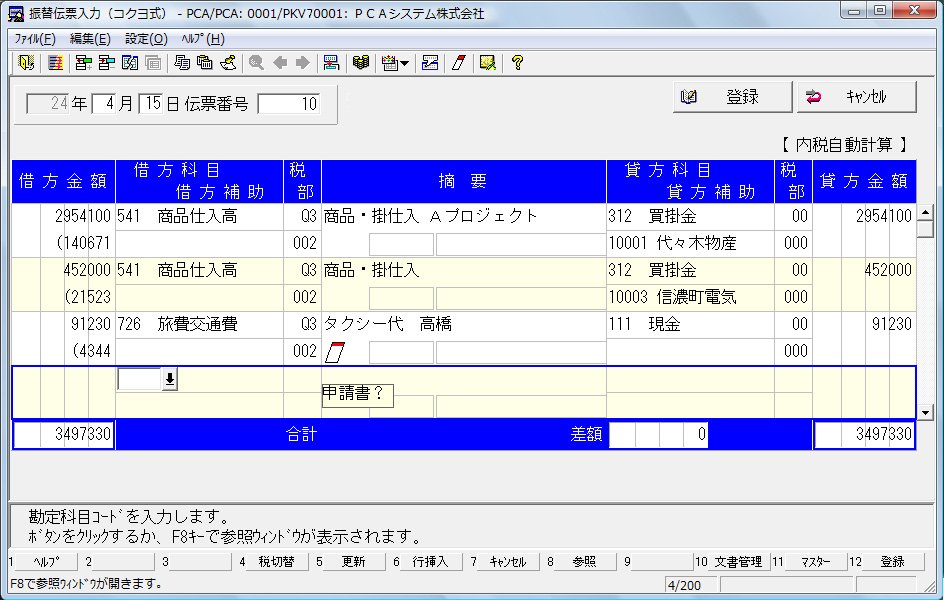
Task: Expand the debit account code dropdown
Action: 170,379
